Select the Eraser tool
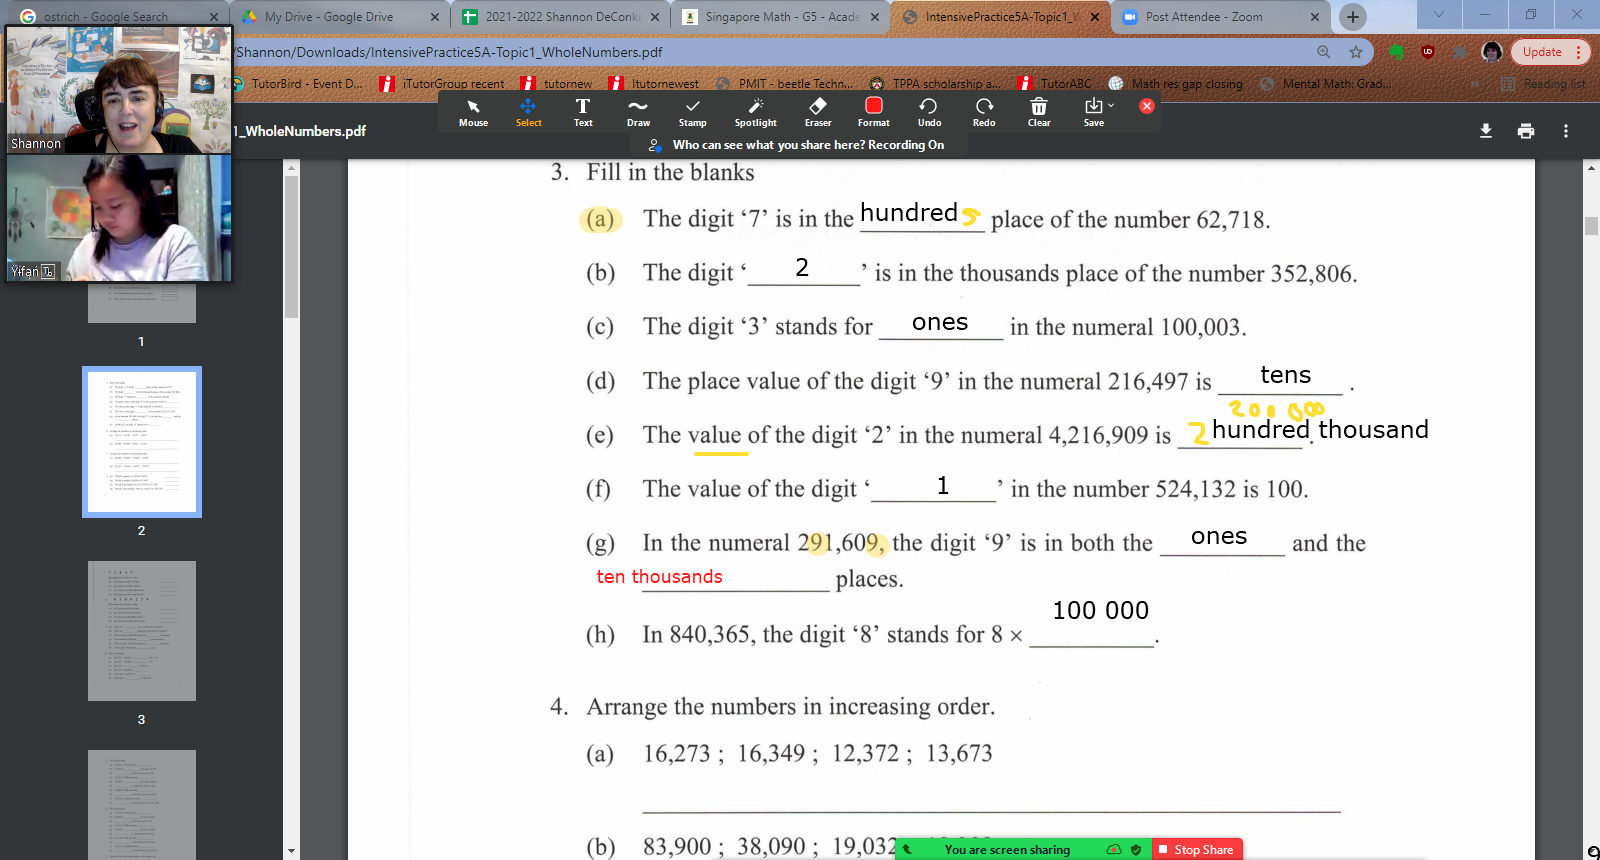The image size is (1600, 860). coord(818,113)
